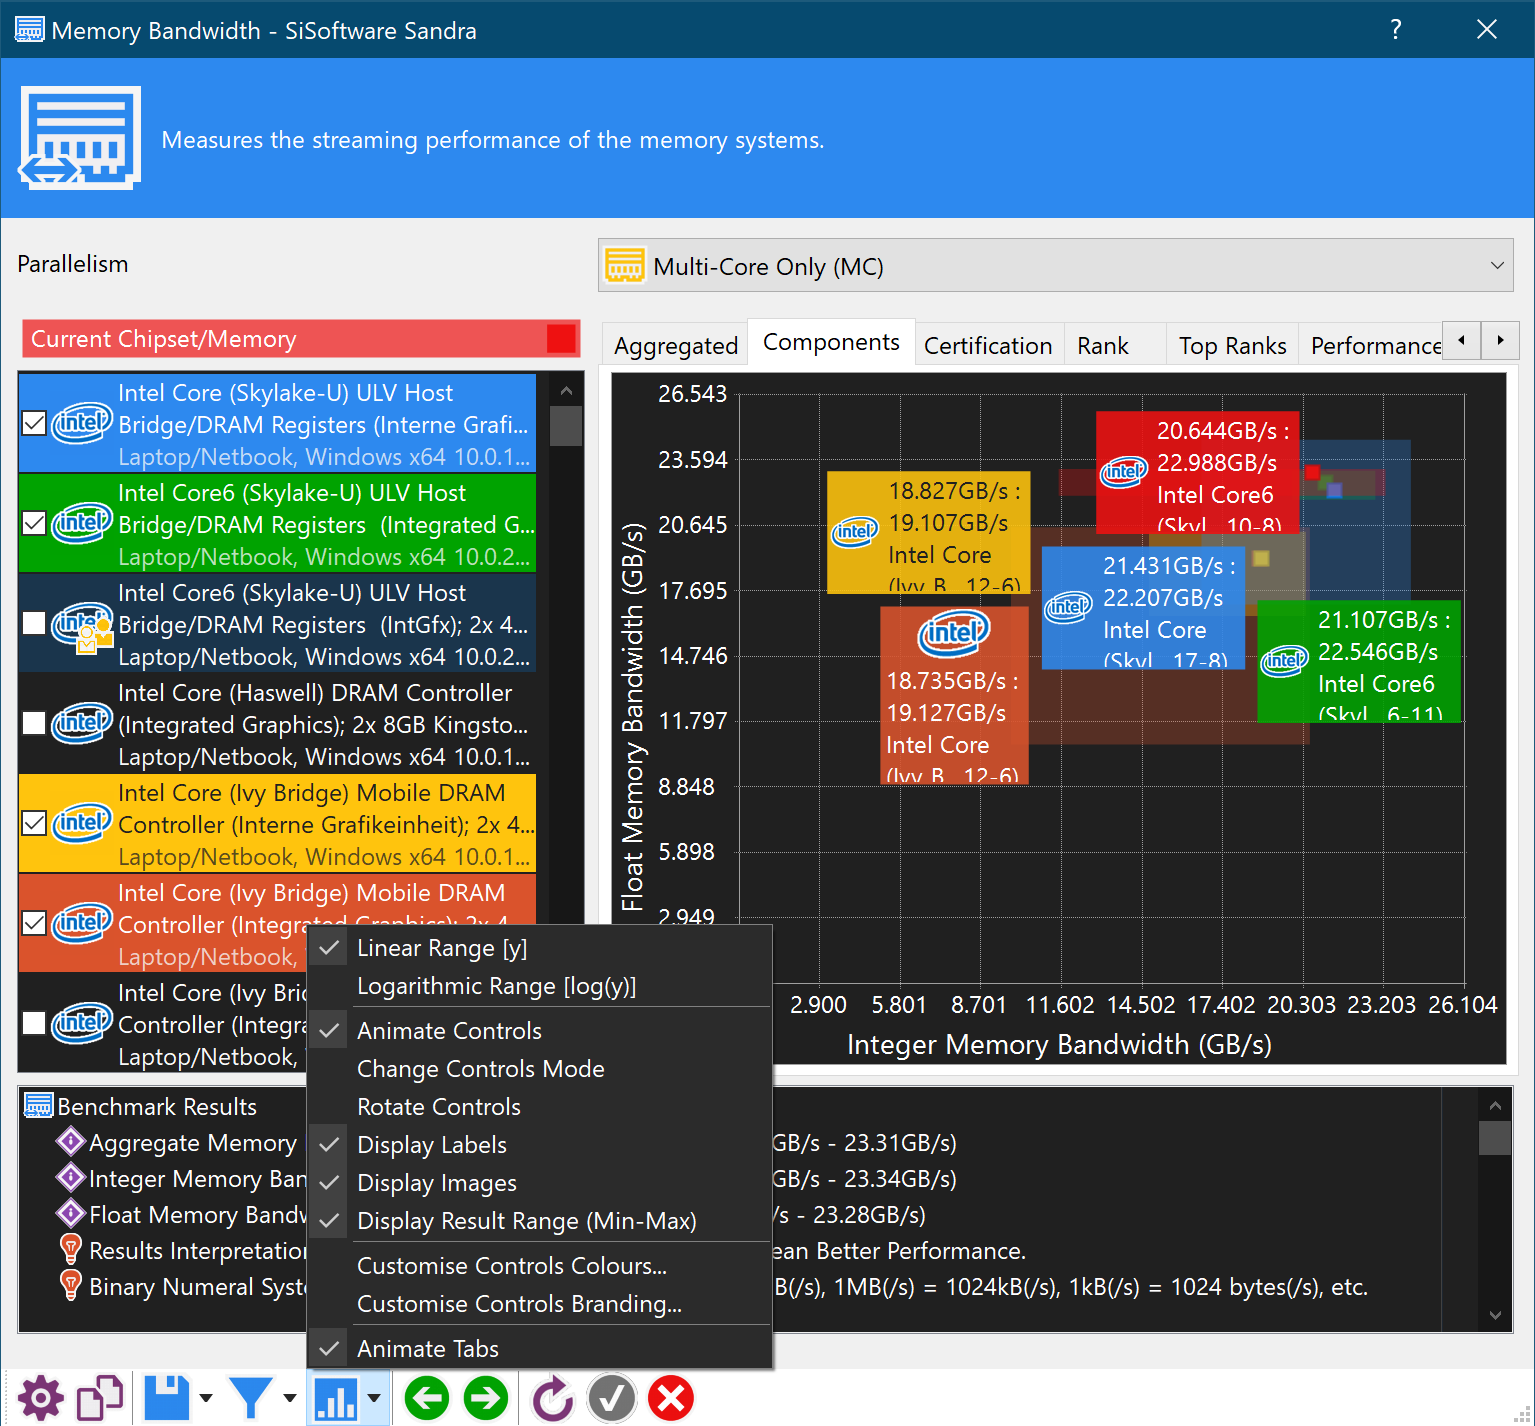Viewport: 1535px width, 1426px height.
Task: Uncheck the orange Ivy Bridge Mobile DRAM entry
Action: coord(34,923)
